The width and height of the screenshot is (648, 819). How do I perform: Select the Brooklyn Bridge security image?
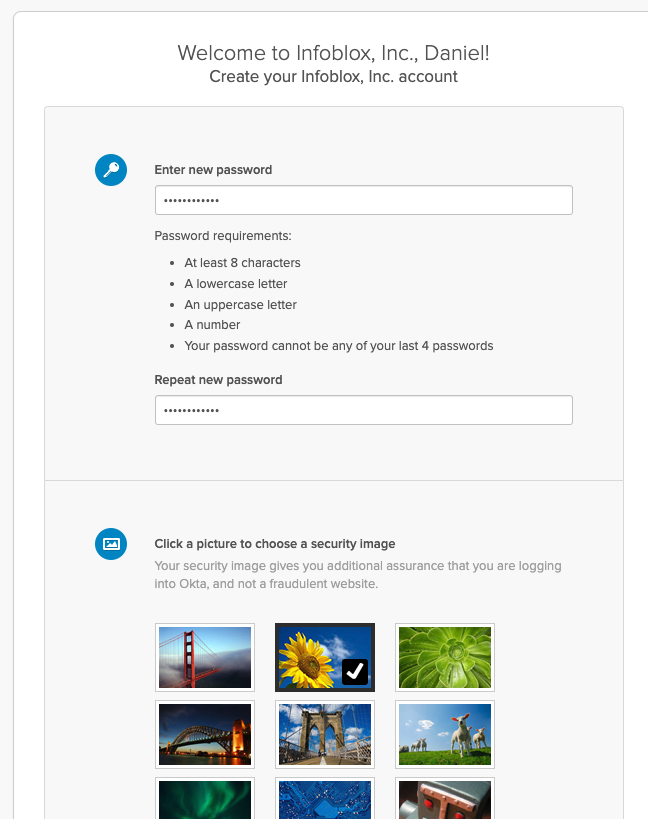[325, 735]
